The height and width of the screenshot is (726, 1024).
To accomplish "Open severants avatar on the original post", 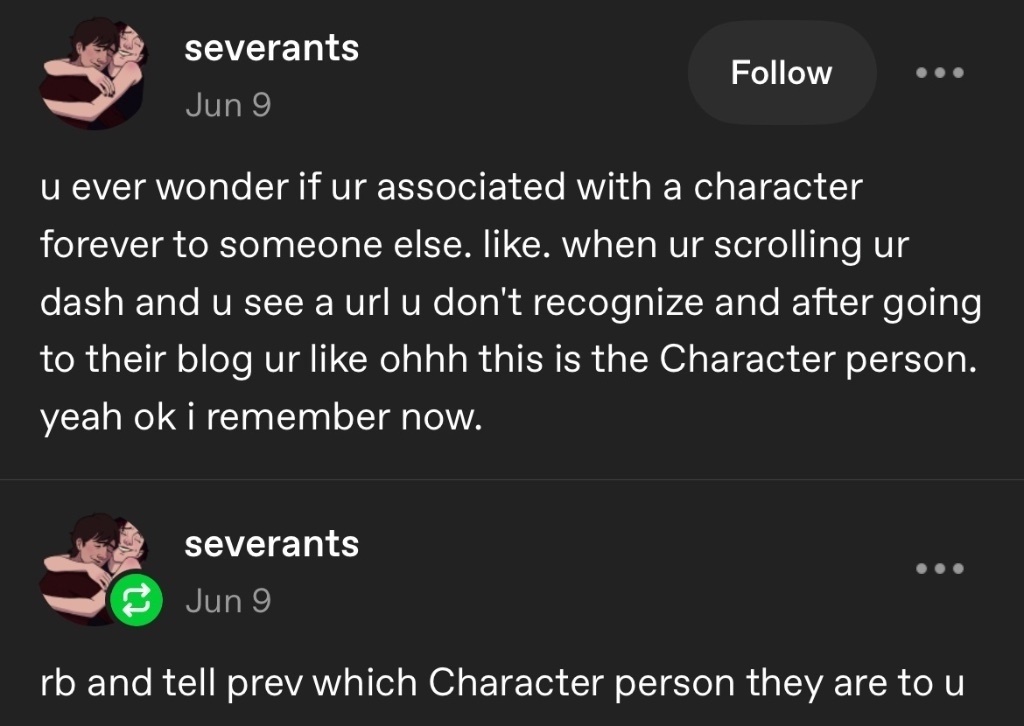I will pyautogui.click(x=93, y=73).
